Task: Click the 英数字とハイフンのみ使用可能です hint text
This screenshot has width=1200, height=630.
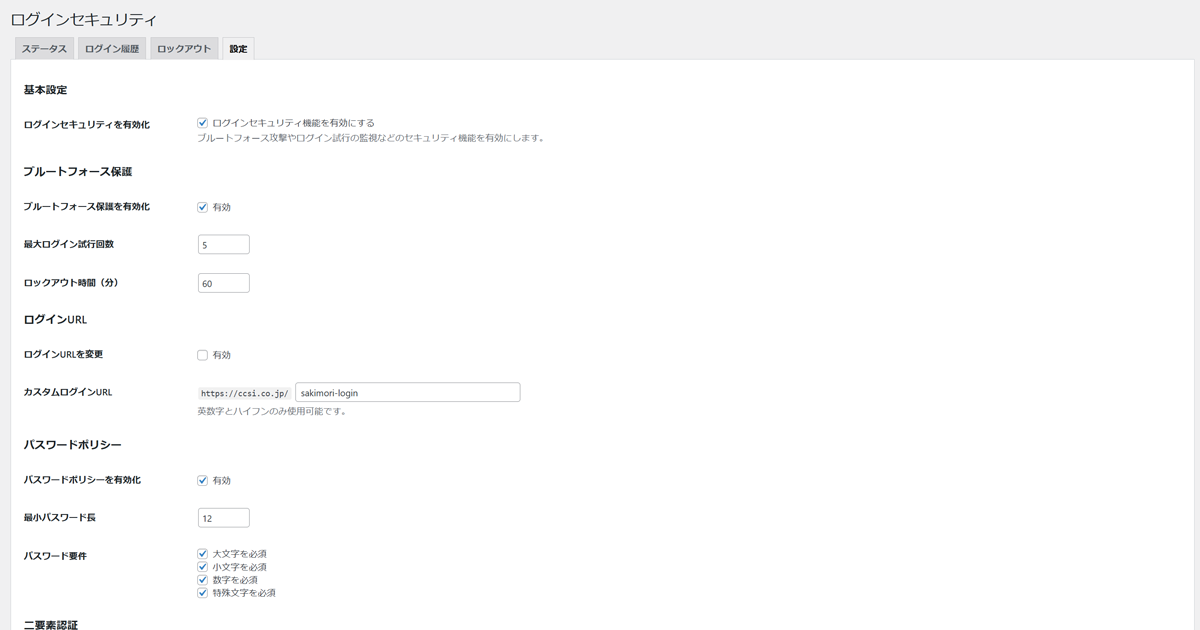Action: click(272, 411)
